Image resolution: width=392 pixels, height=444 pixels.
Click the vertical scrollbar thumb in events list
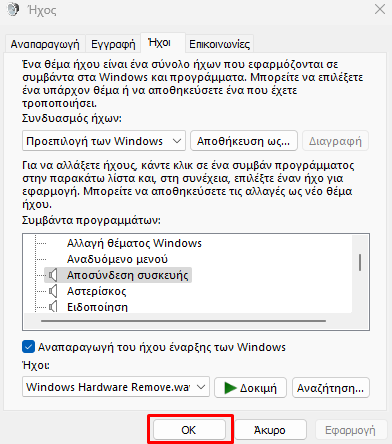[360, 263]
